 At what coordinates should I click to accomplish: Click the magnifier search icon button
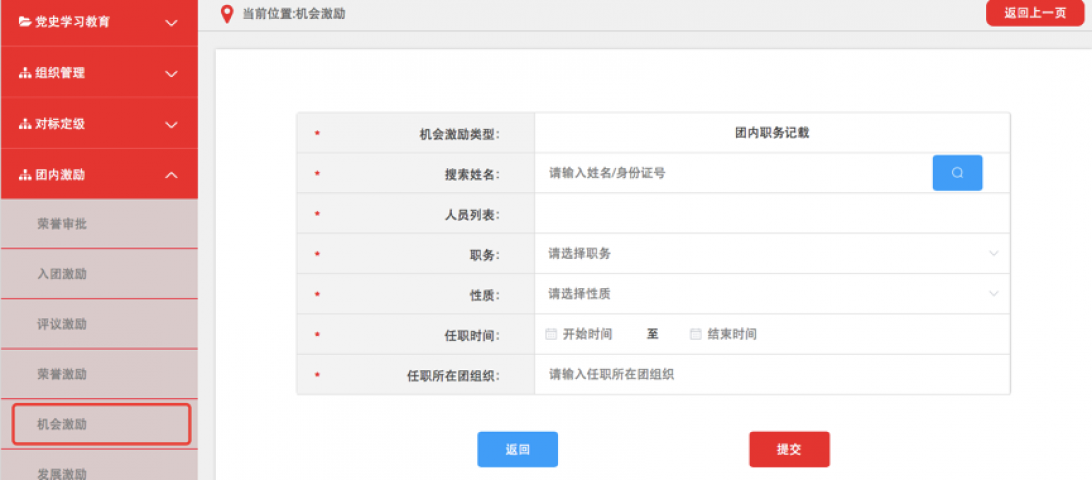957,173
